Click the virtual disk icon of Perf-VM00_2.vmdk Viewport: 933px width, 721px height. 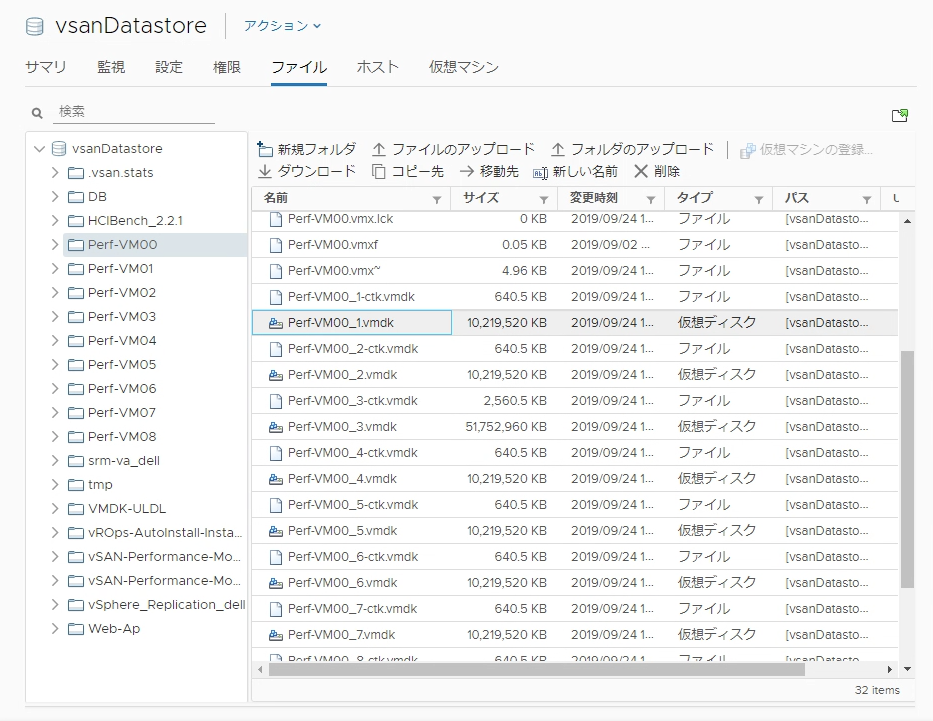click(275, 375)
